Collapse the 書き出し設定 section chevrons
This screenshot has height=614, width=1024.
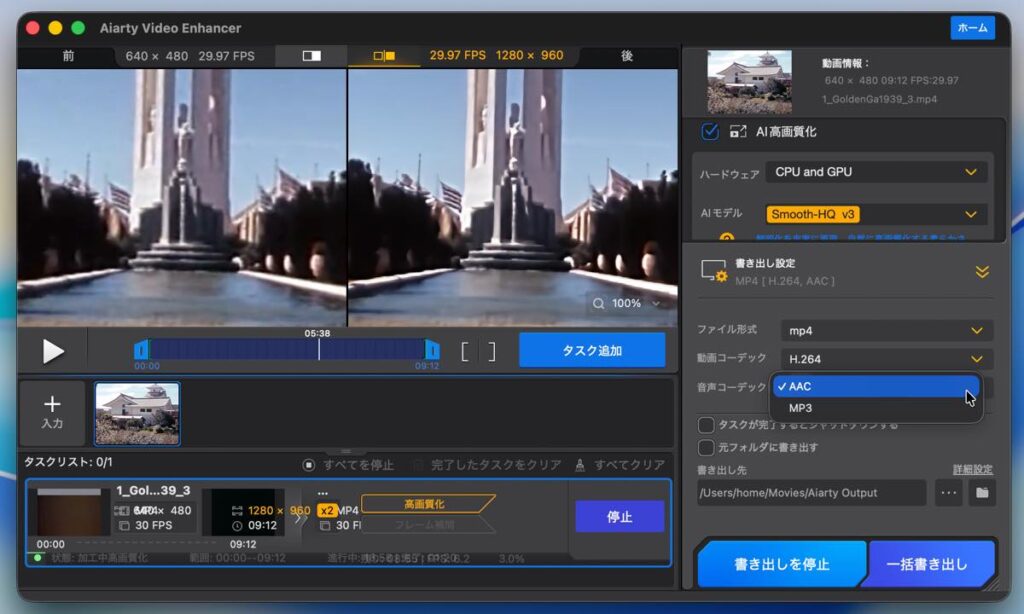pos(982,272)
